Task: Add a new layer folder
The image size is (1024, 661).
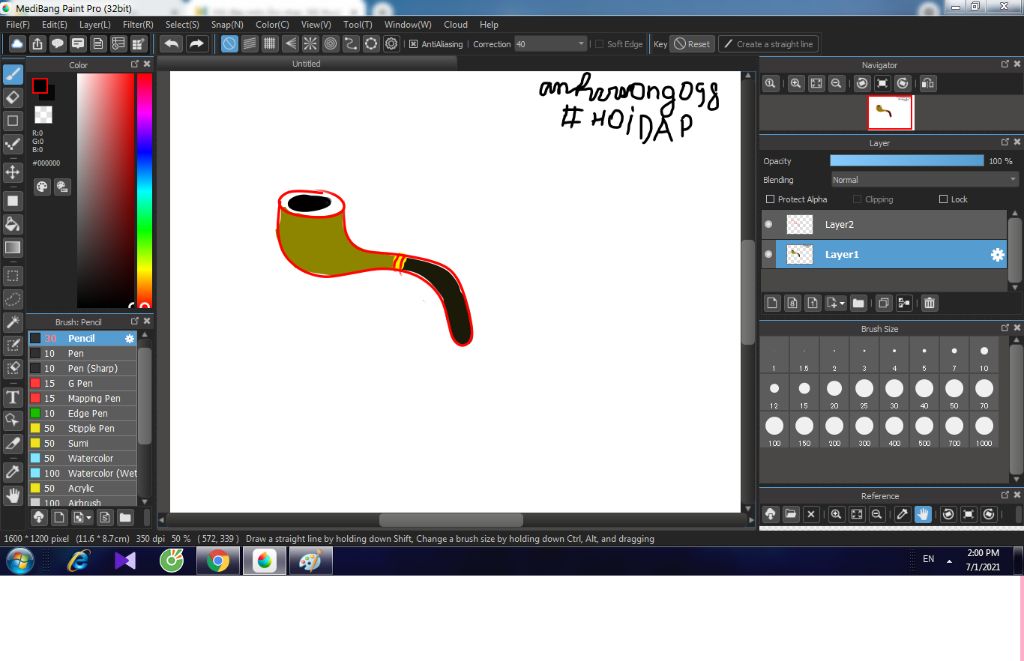Action: click(858, 303)
